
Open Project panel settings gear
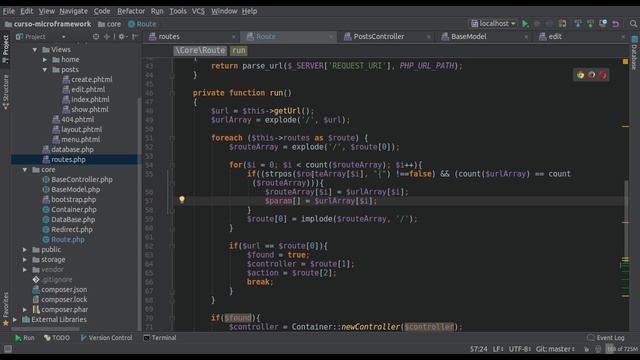[x=122, y=37]
